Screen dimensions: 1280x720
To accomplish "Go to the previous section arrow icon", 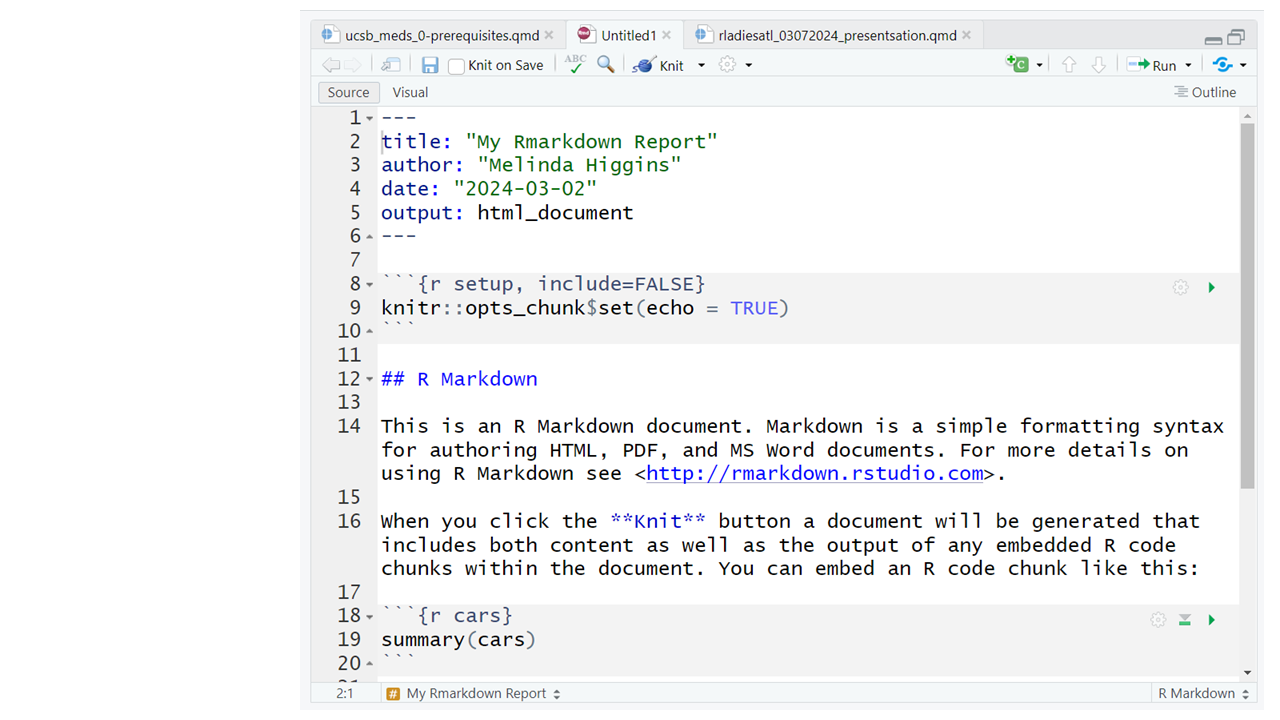I will tap(1069, 65).
